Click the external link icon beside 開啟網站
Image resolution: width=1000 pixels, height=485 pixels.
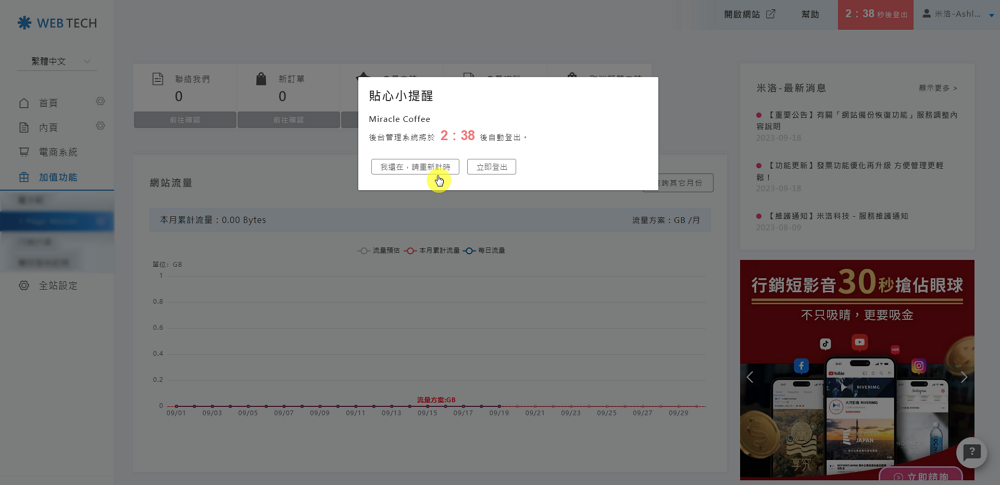click(x=770, y=15)
